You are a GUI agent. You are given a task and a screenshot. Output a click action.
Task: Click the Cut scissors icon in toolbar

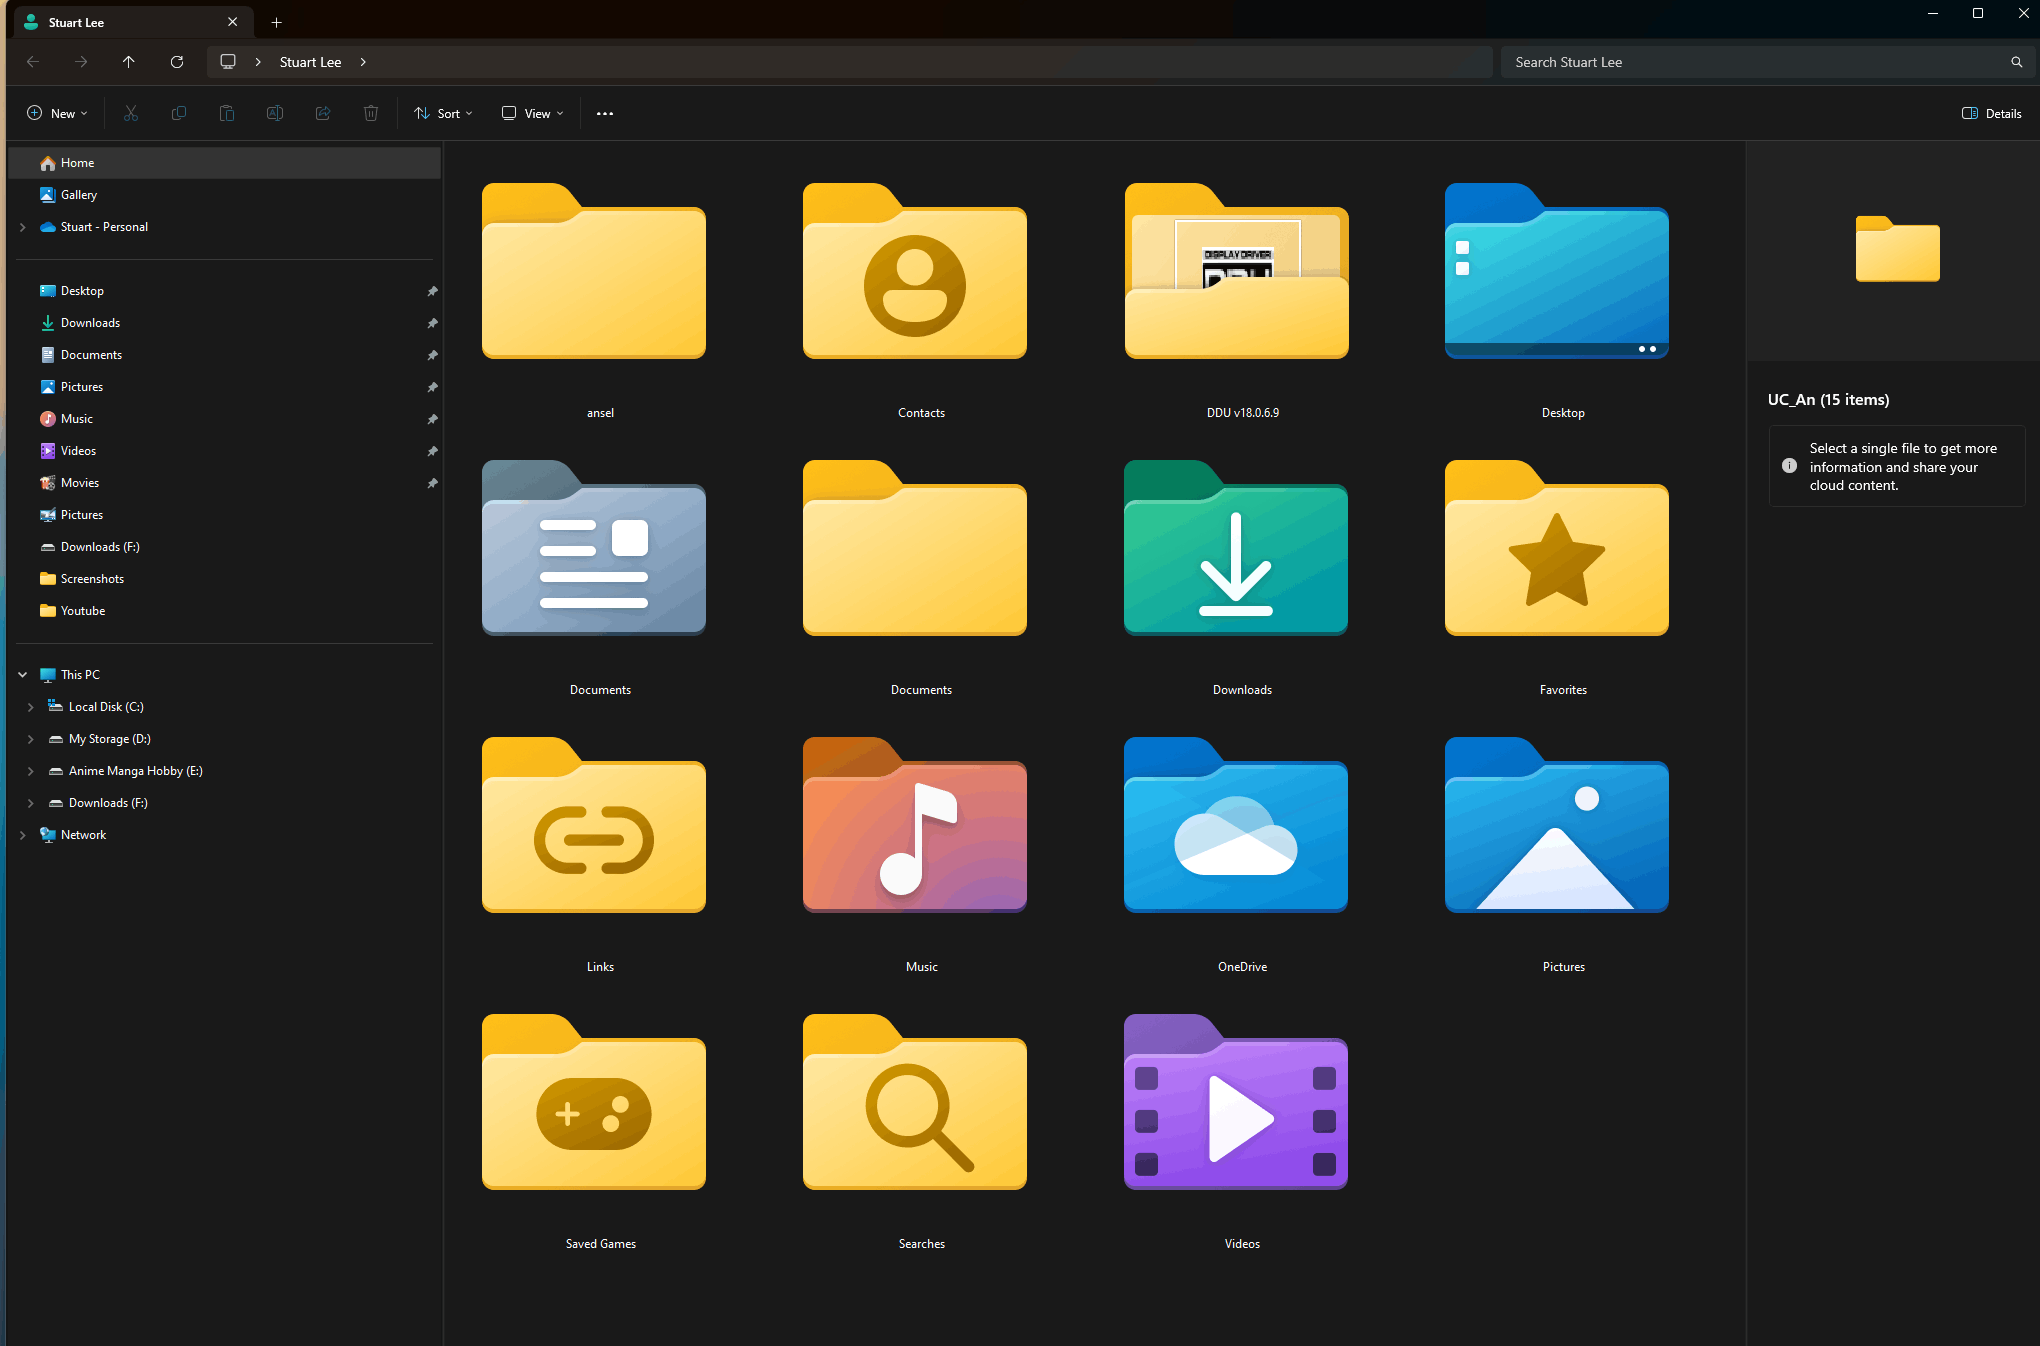[131, 113]
